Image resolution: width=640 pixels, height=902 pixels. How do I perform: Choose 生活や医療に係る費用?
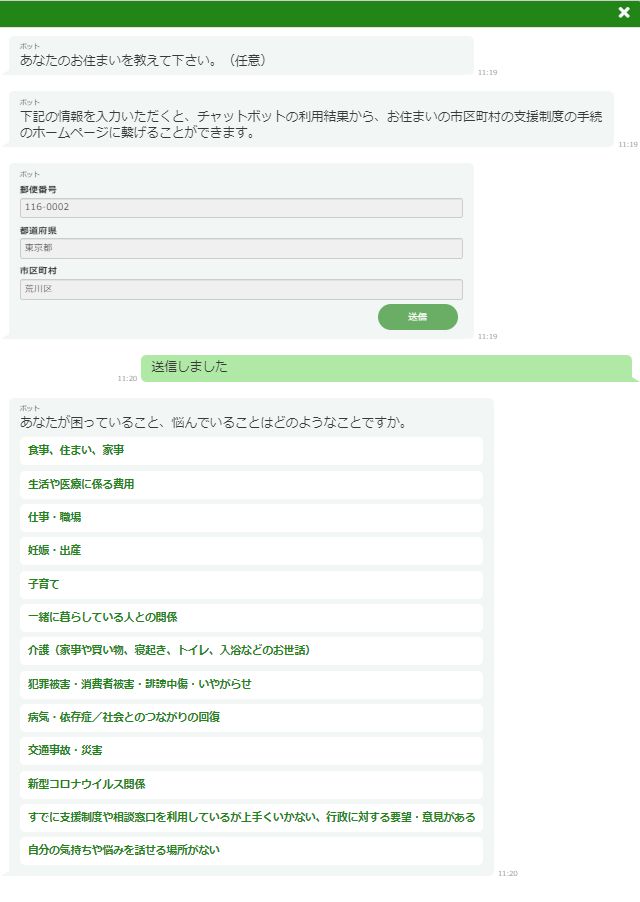pyautogui.click(x=251, y=484)
